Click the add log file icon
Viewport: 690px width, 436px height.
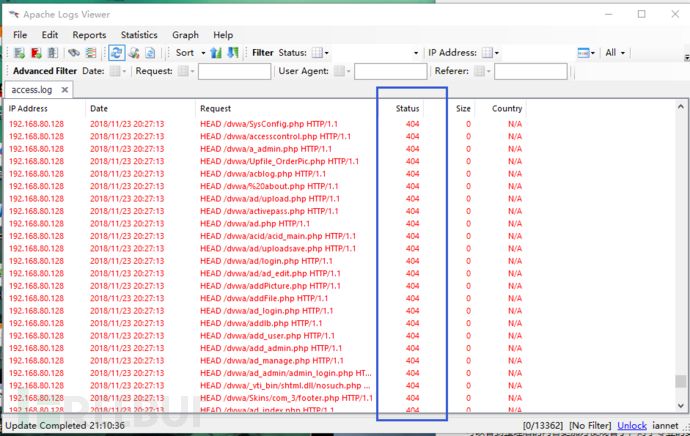pos(20,53)
